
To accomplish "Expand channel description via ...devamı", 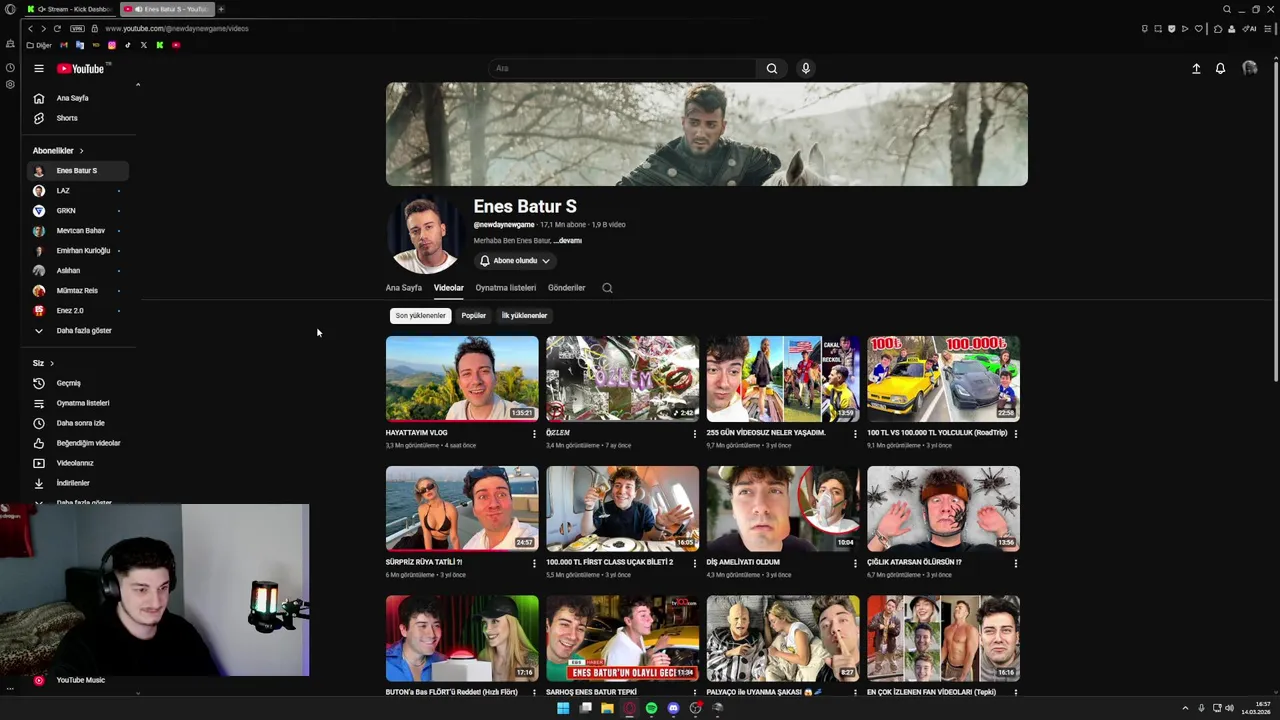I will click(x=568, y=241).
